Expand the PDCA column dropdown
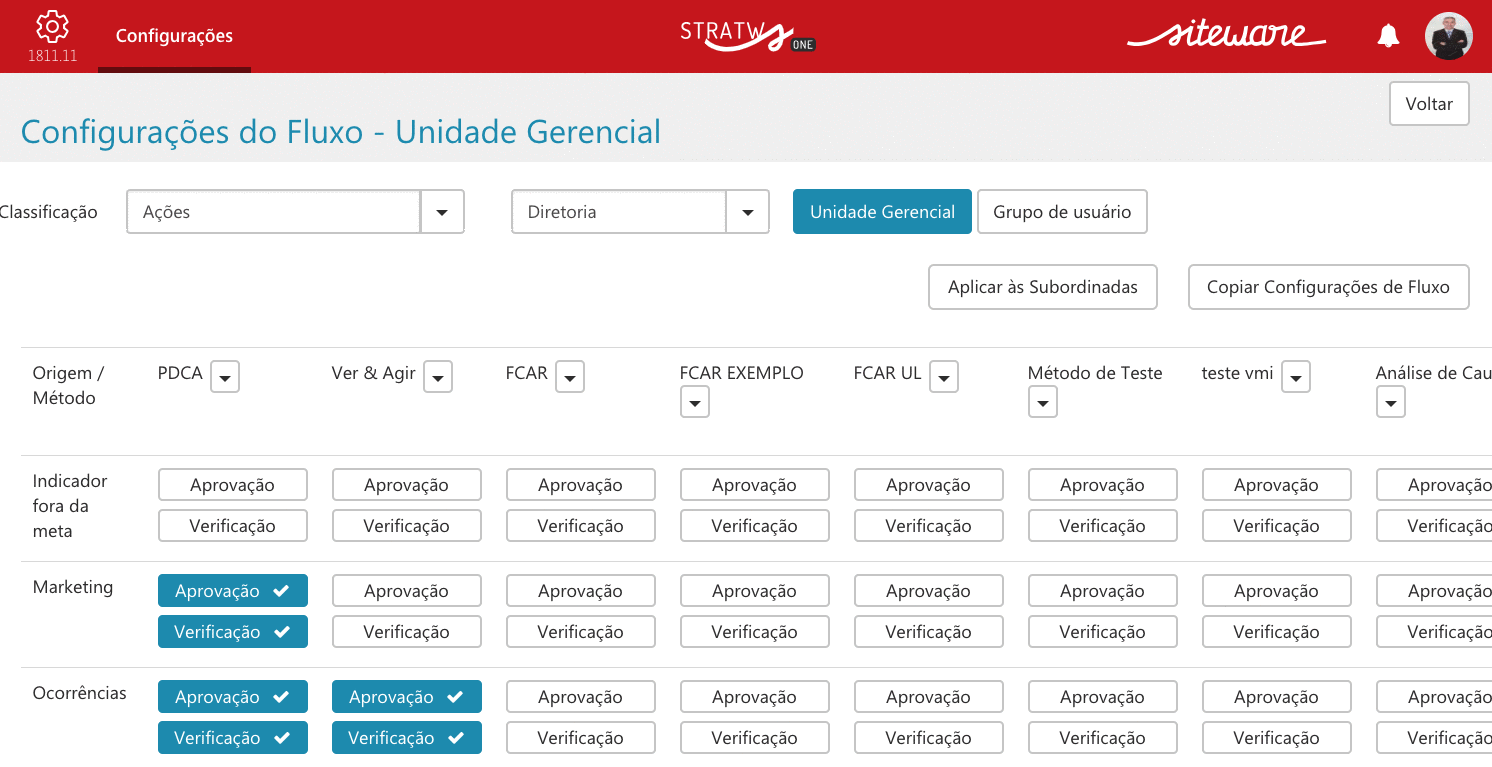This screenshot has height=767, width=1492. click(225, 377)
